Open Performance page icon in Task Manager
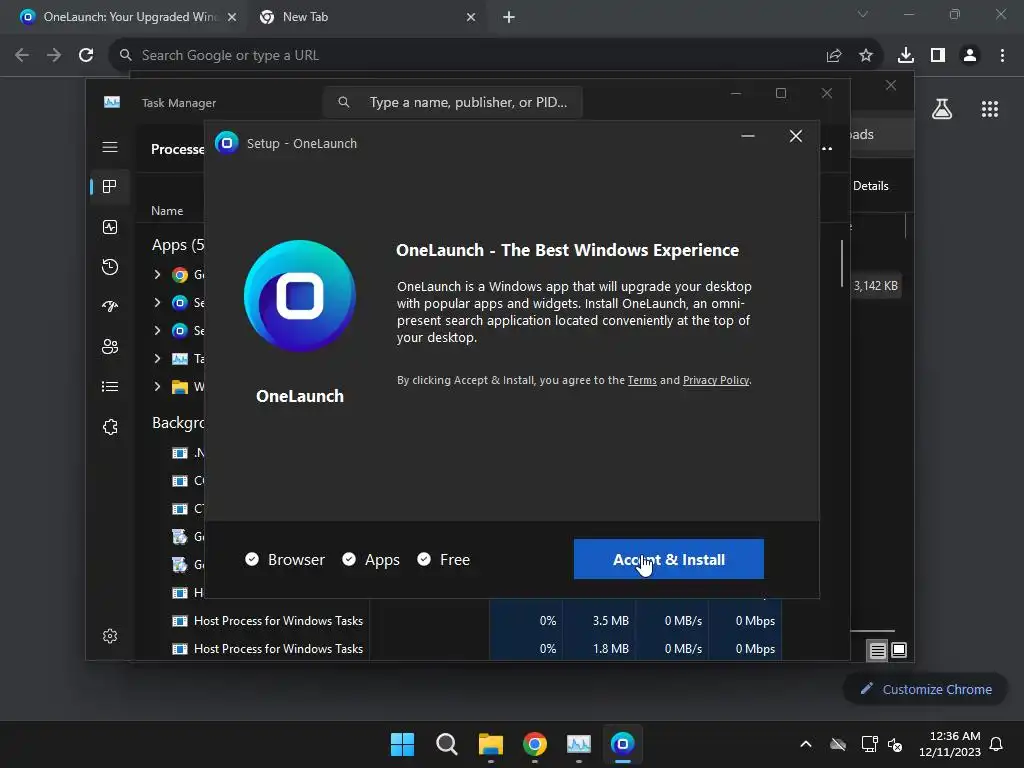The image size is (1024, 768). (x=110, y=227)
